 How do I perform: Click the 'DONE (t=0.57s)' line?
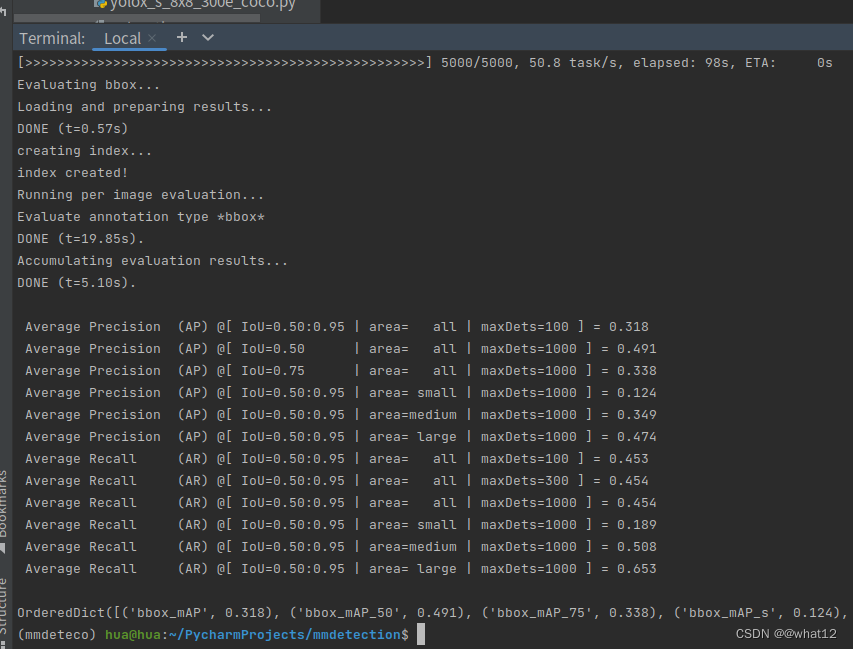(x=72, y=129)
